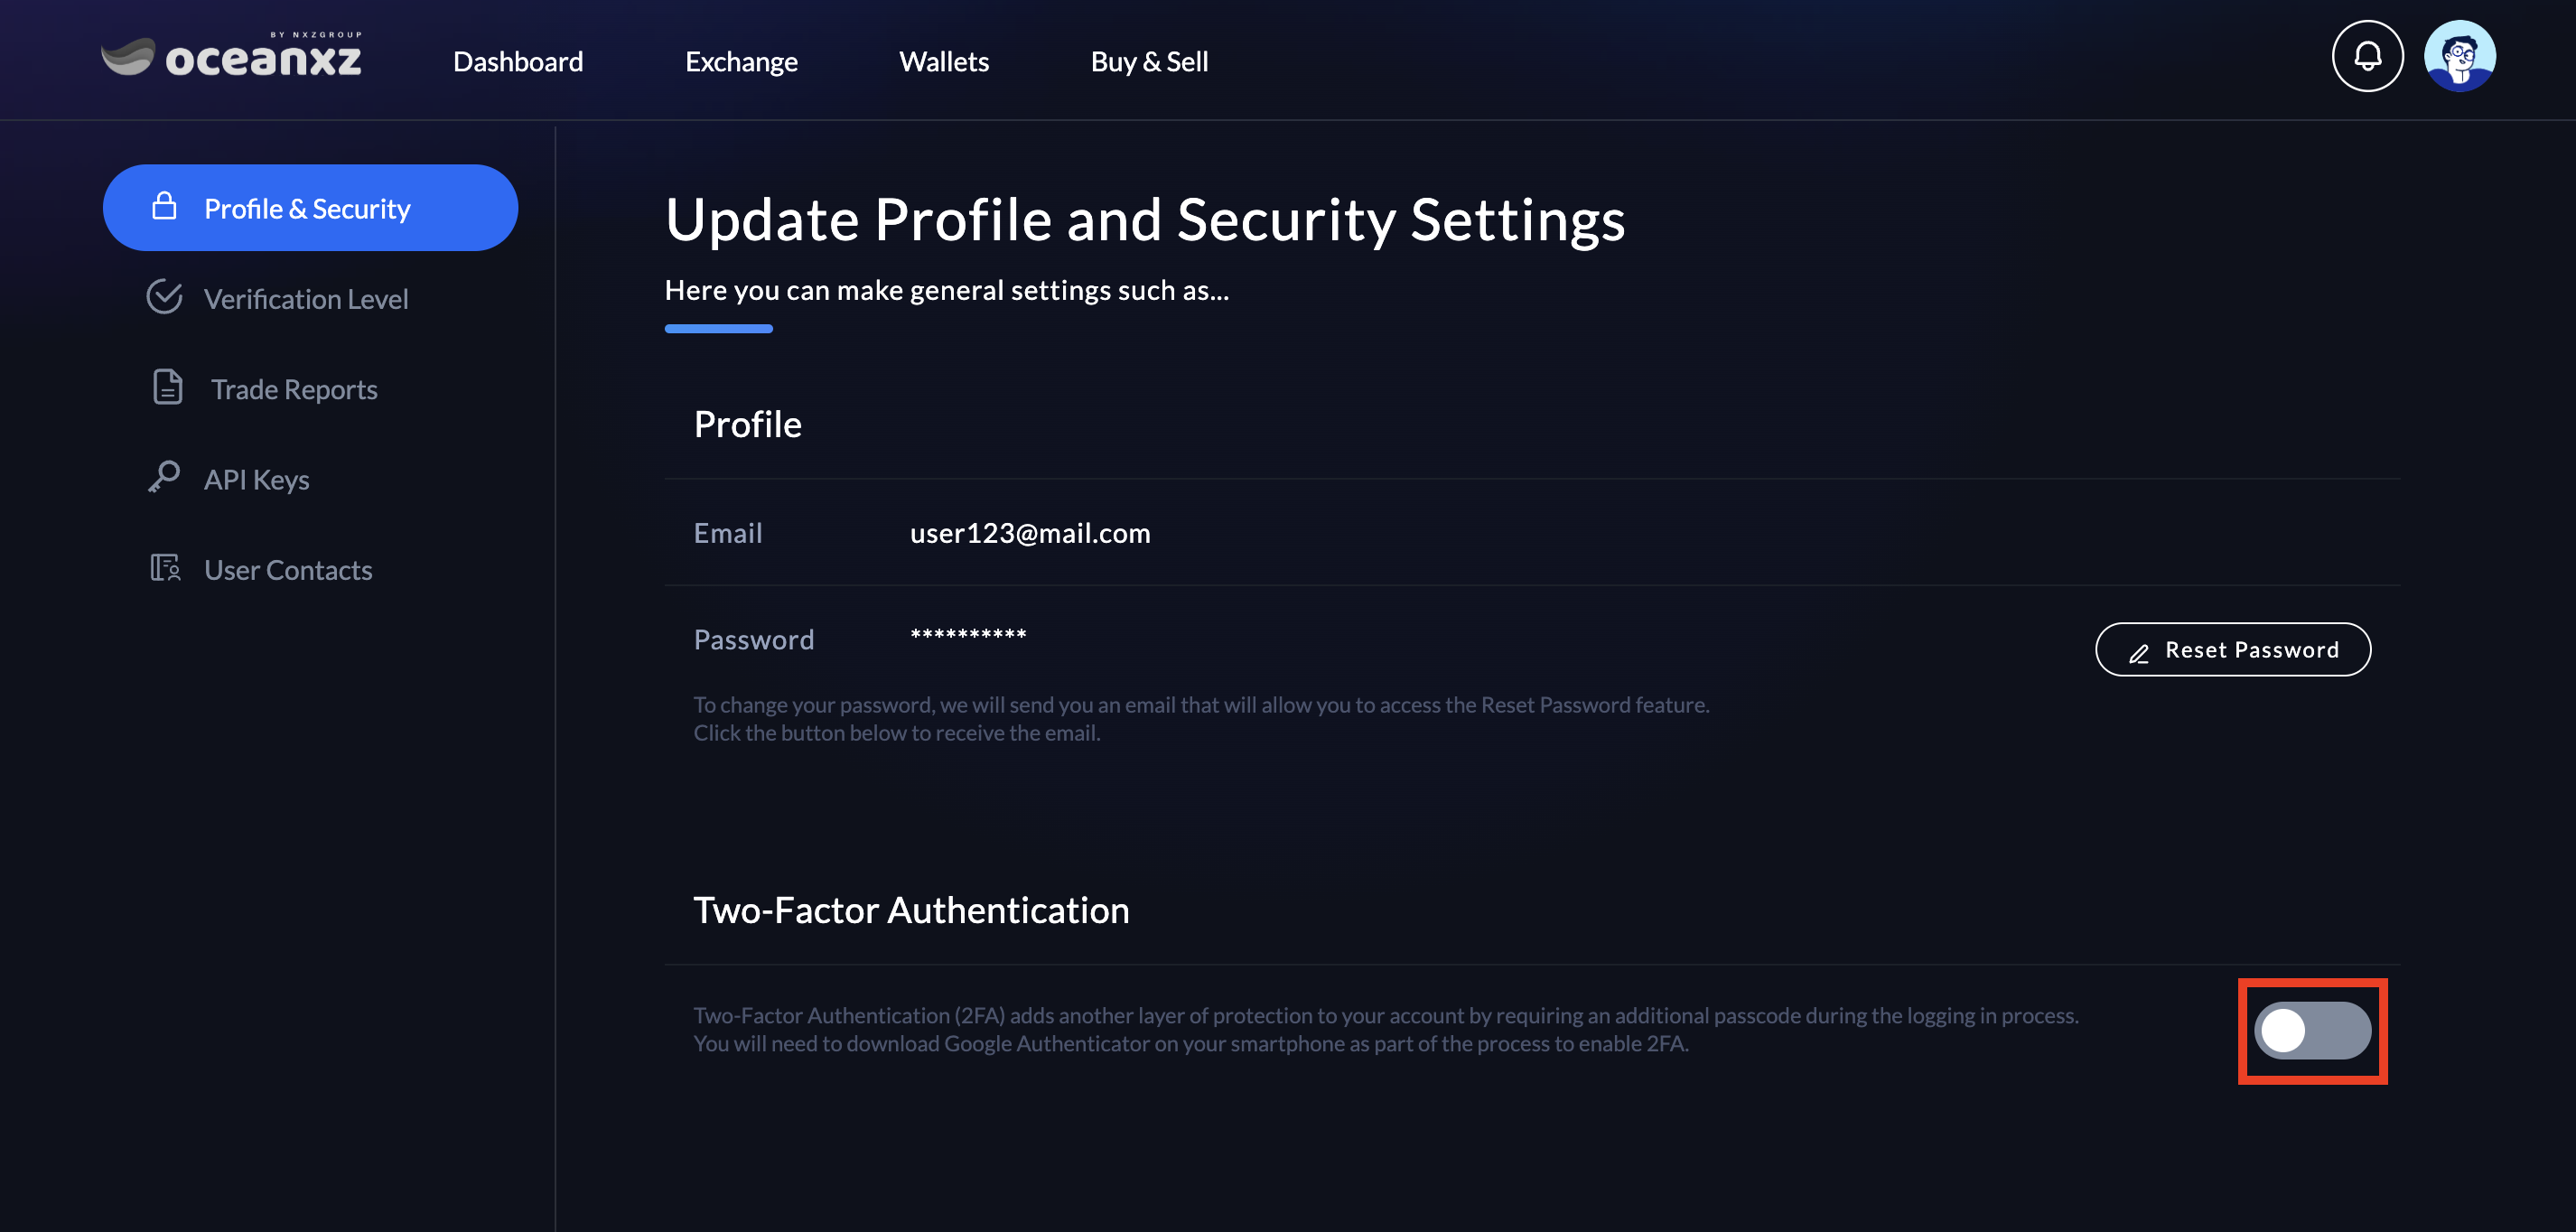Click the oceanxz logo
This screenshot has height=1232, width=2576.
[x=232, y=57]
